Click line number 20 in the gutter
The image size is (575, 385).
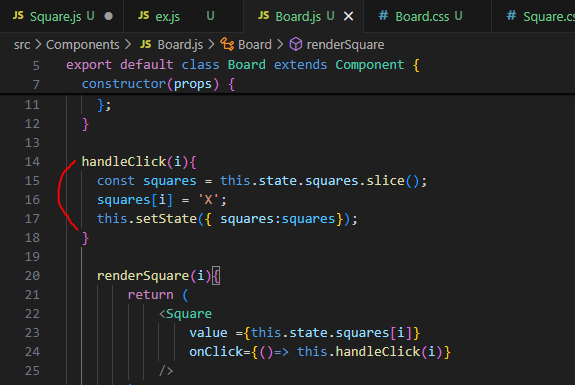32,276
